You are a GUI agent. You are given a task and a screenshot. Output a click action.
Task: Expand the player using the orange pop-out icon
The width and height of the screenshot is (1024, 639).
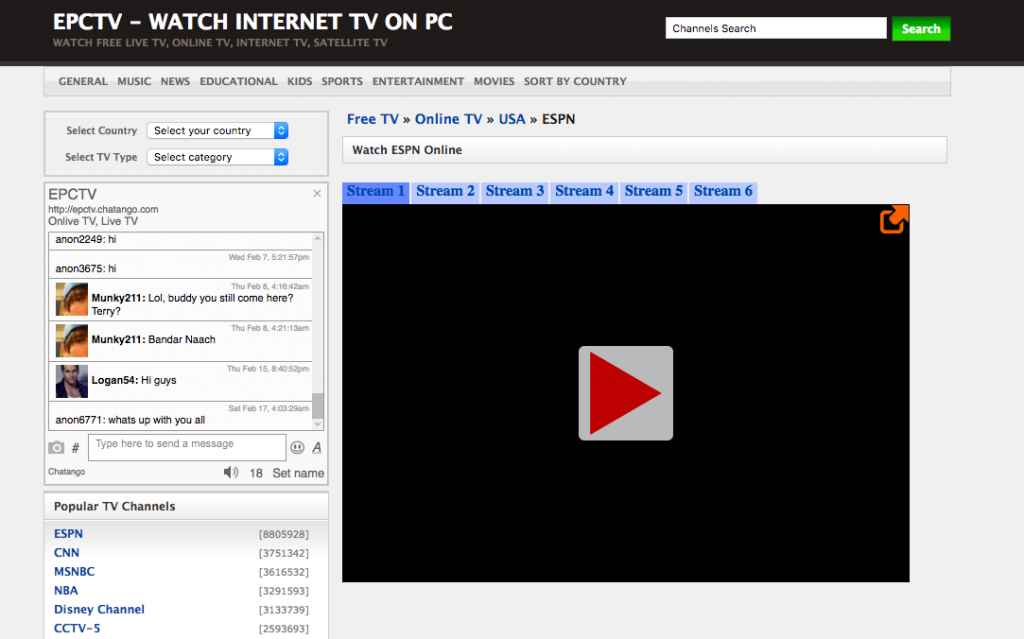coord(893,219)
